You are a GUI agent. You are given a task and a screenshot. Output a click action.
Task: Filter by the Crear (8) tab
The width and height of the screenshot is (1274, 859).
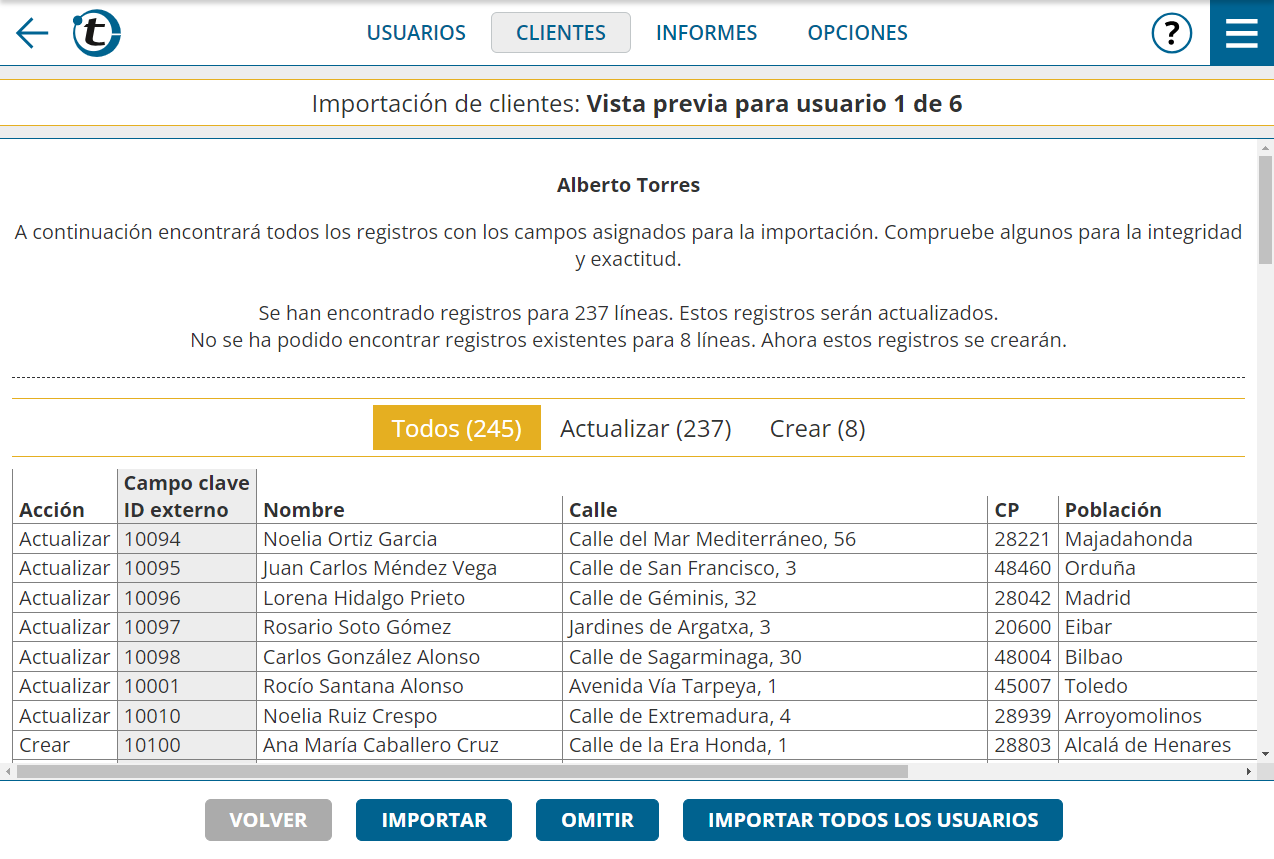click(817, 428)
